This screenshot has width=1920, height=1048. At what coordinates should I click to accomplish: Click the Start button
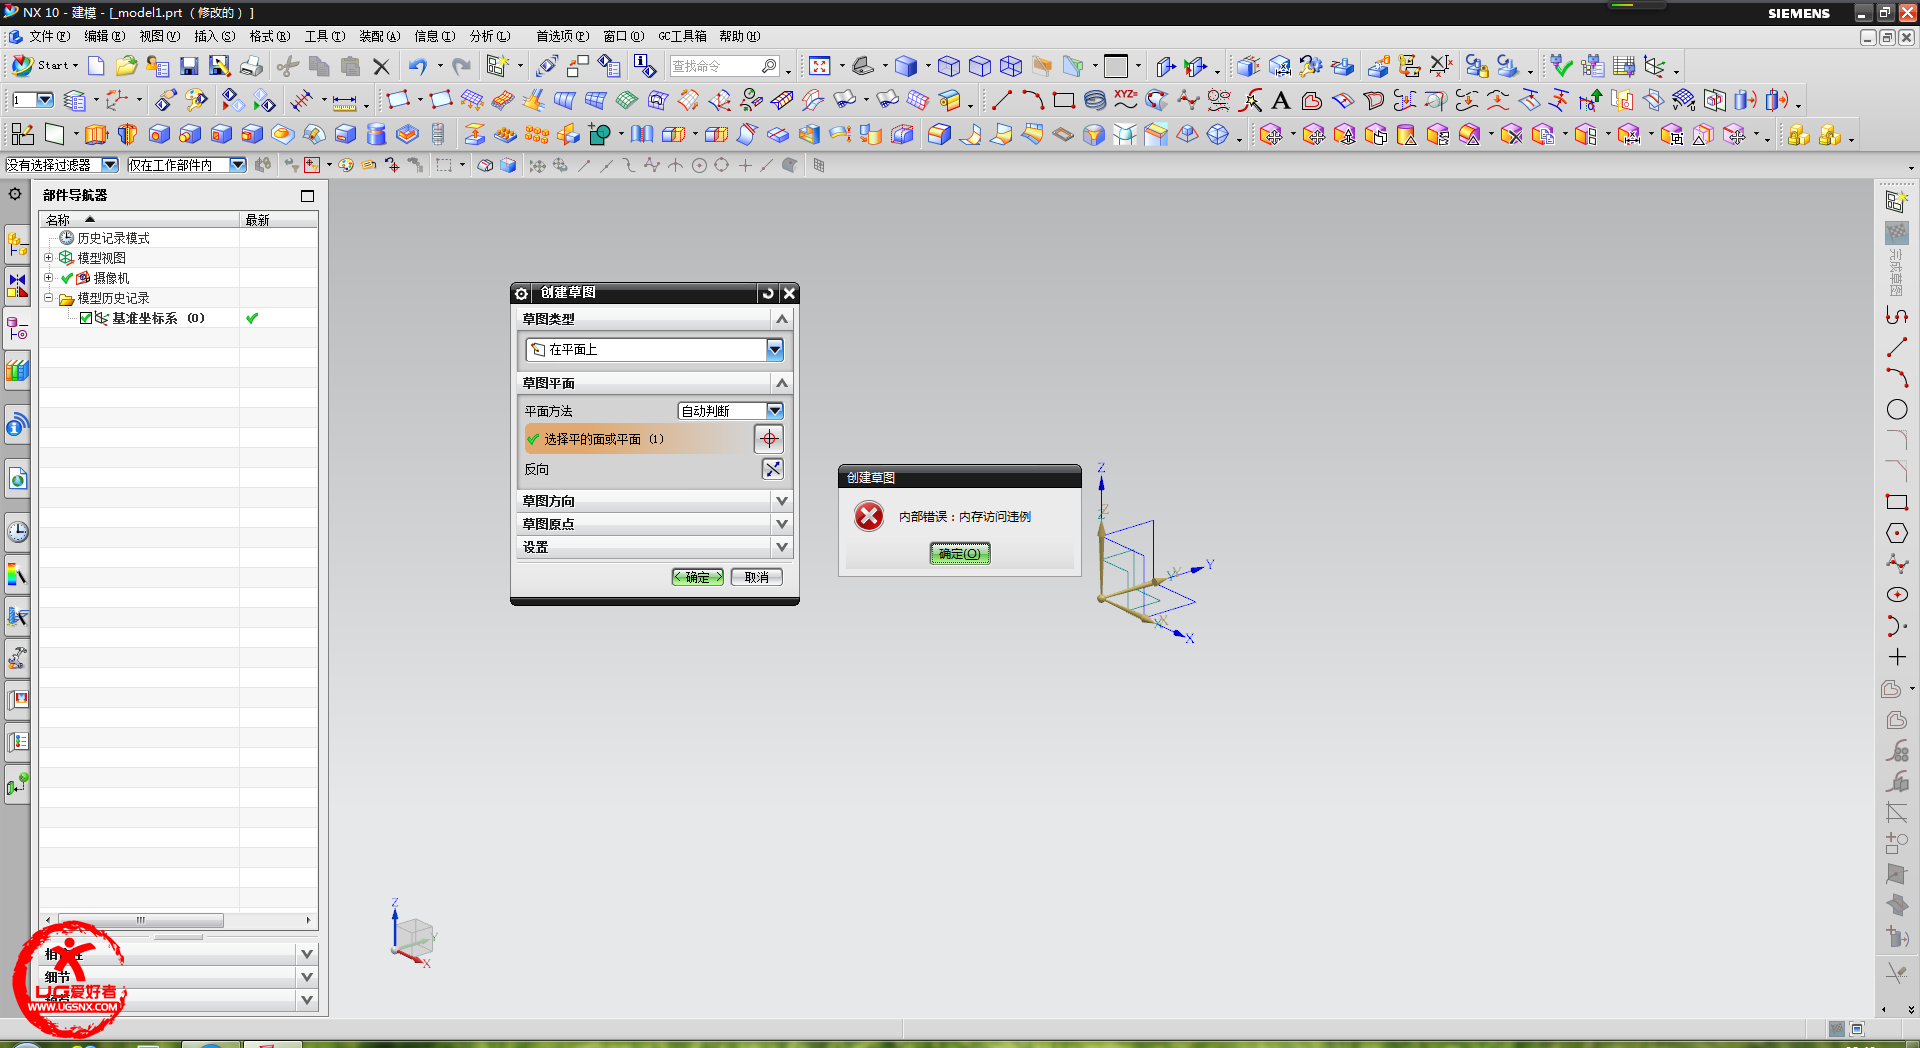(x=45, y=66)
